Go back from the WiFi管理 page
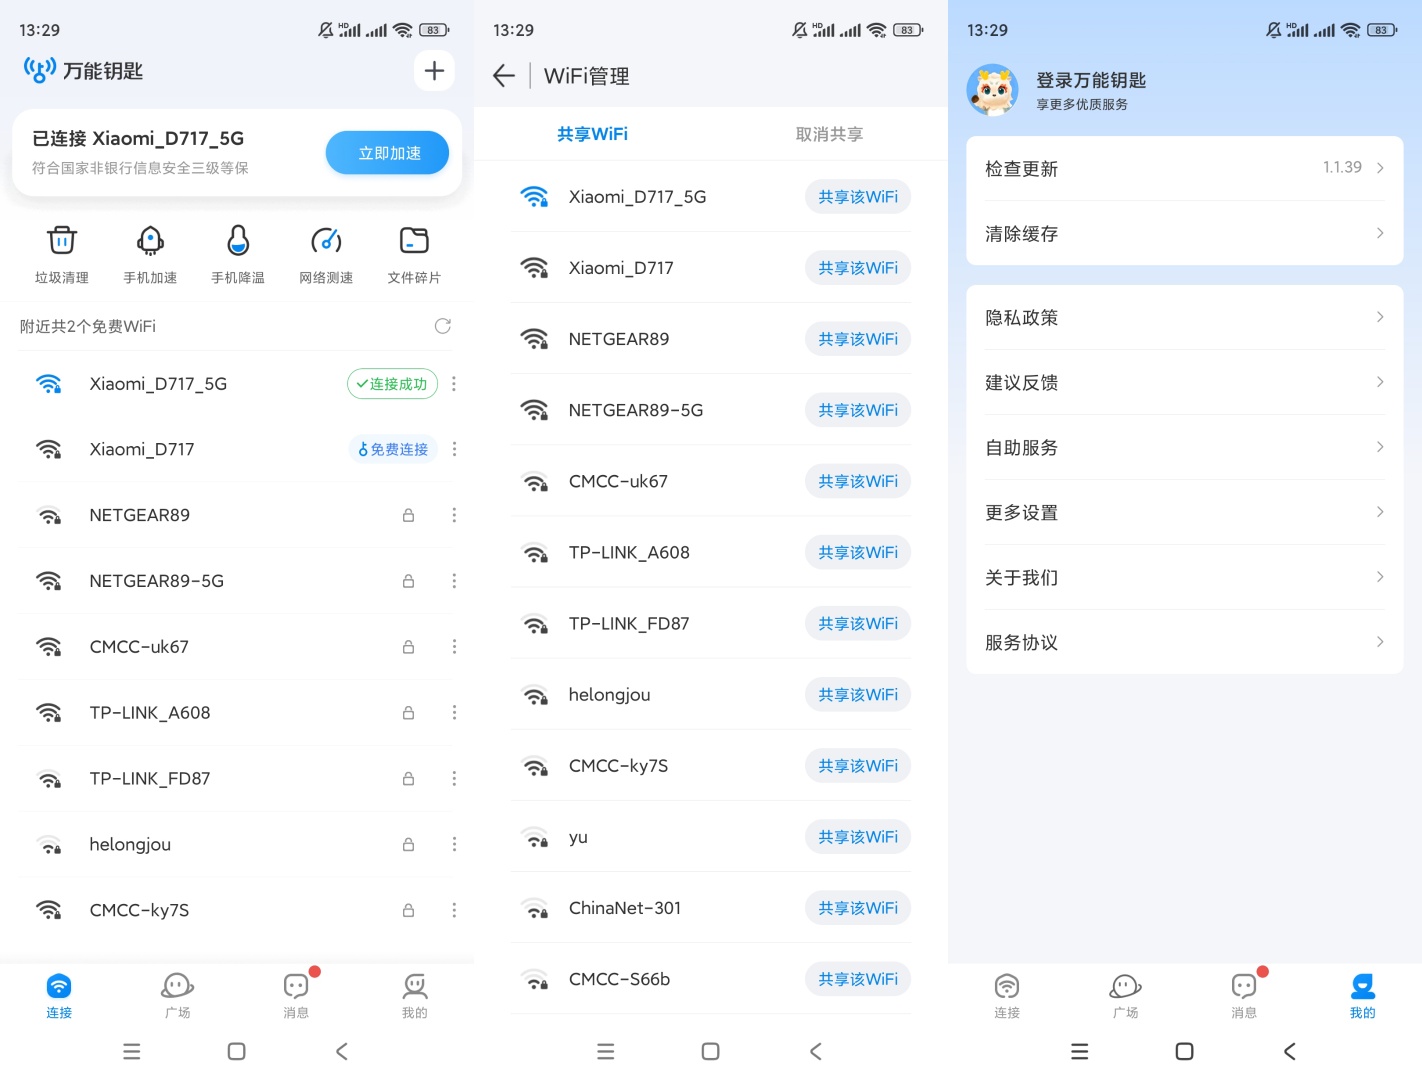The image size is (1422, 1080). point(504,76)
